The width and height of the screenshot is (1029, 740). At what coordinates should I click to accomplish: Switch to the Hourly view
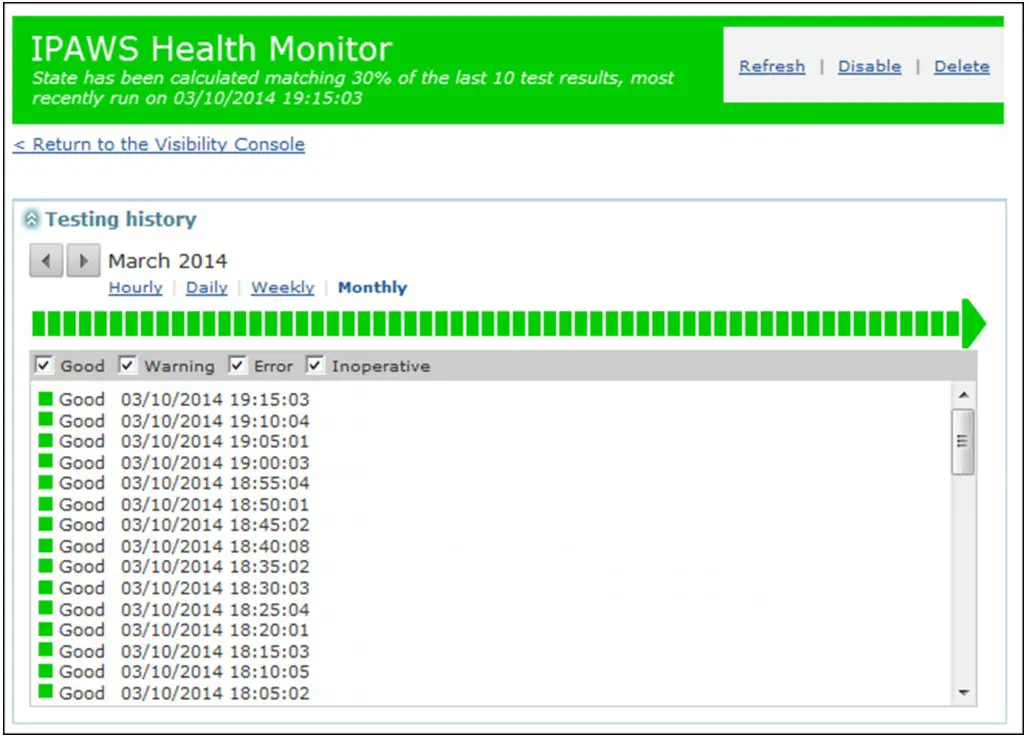[135, 288]
